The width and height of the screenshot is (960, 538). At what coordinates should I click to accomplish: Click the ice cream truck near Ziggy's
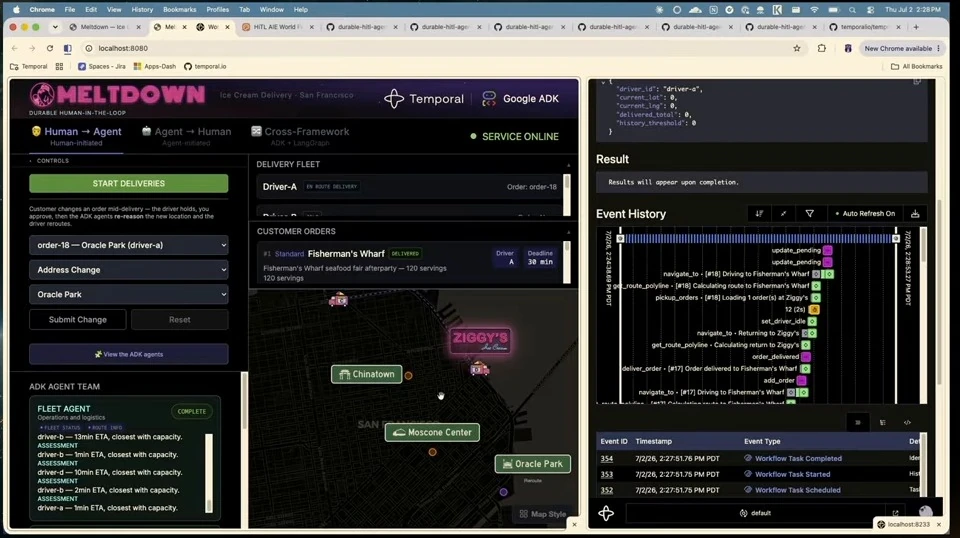[x=479, y=369]
